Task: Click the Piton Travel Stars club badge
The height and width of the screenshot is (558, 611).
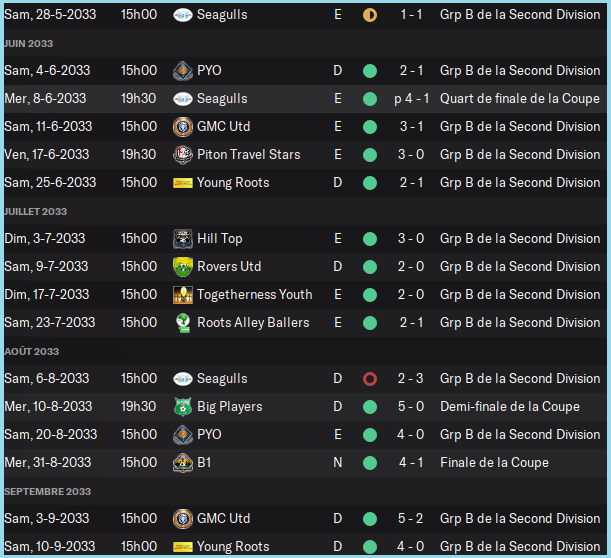Action: click(182, 155)
